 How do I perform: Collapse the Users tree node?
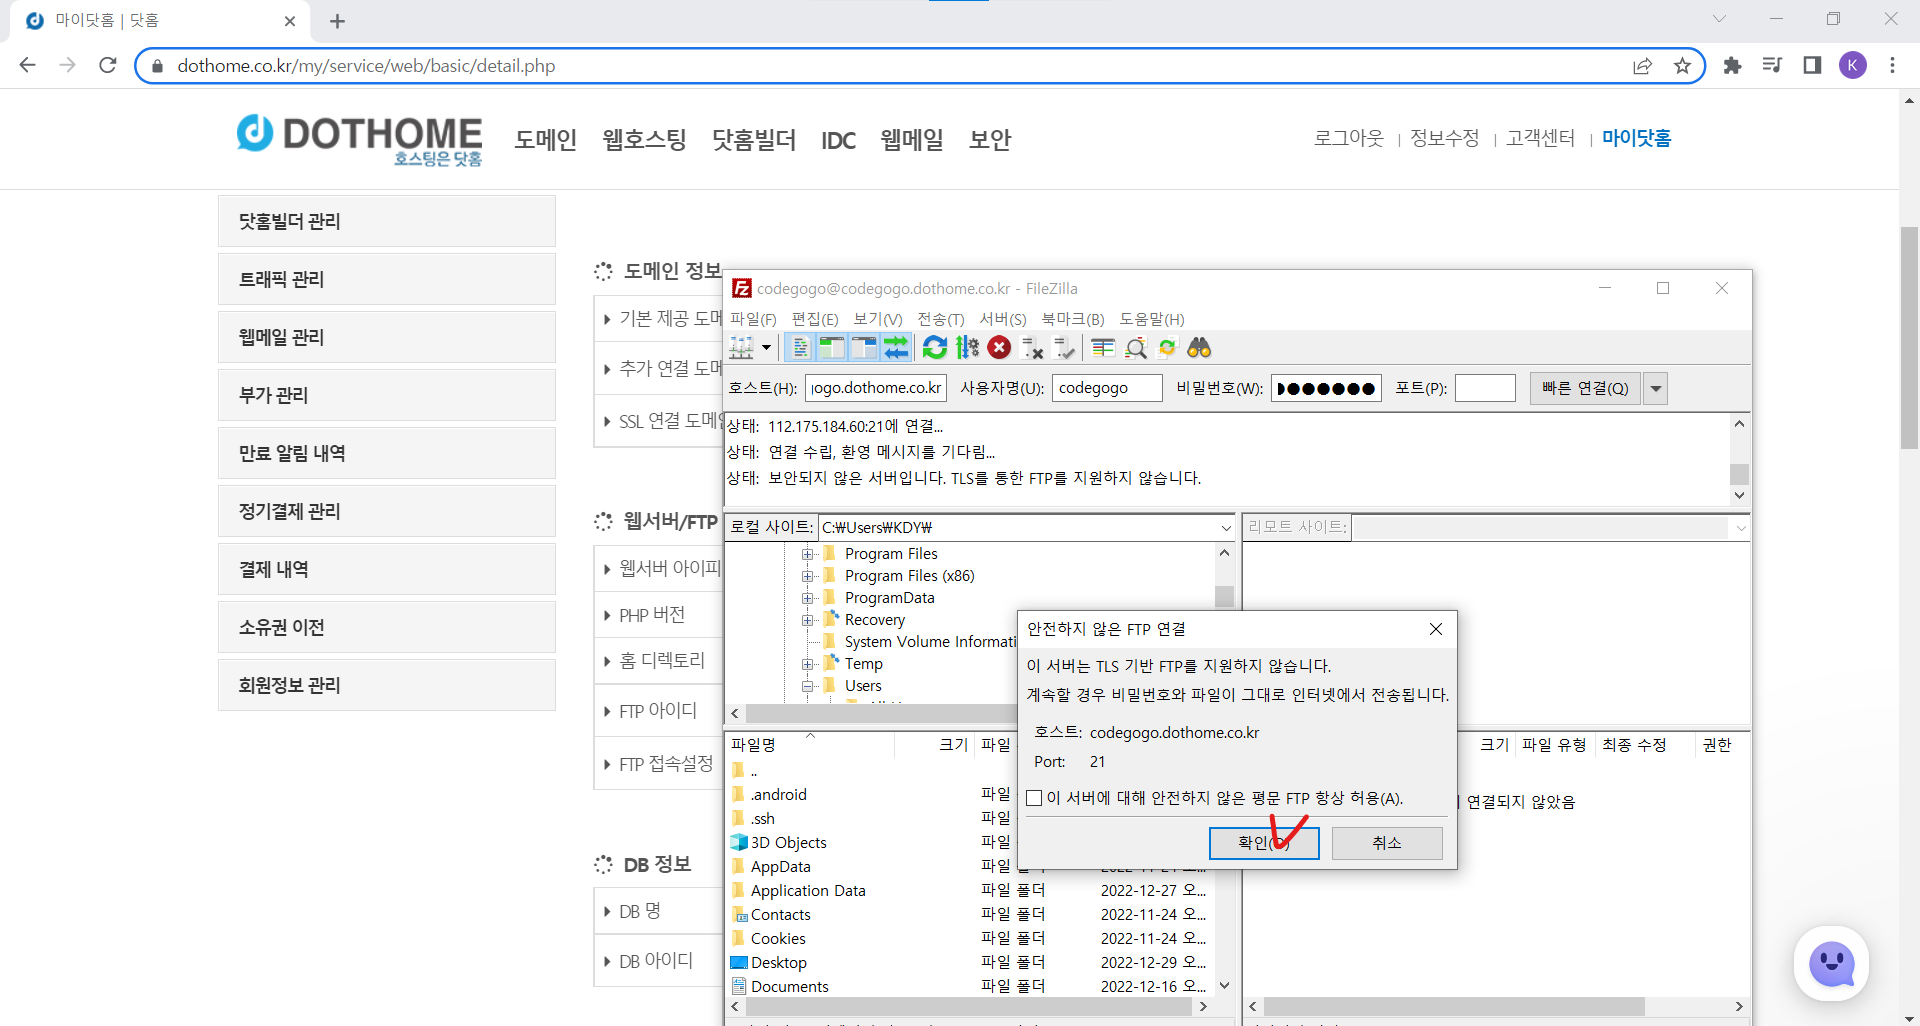pos(808,686)
